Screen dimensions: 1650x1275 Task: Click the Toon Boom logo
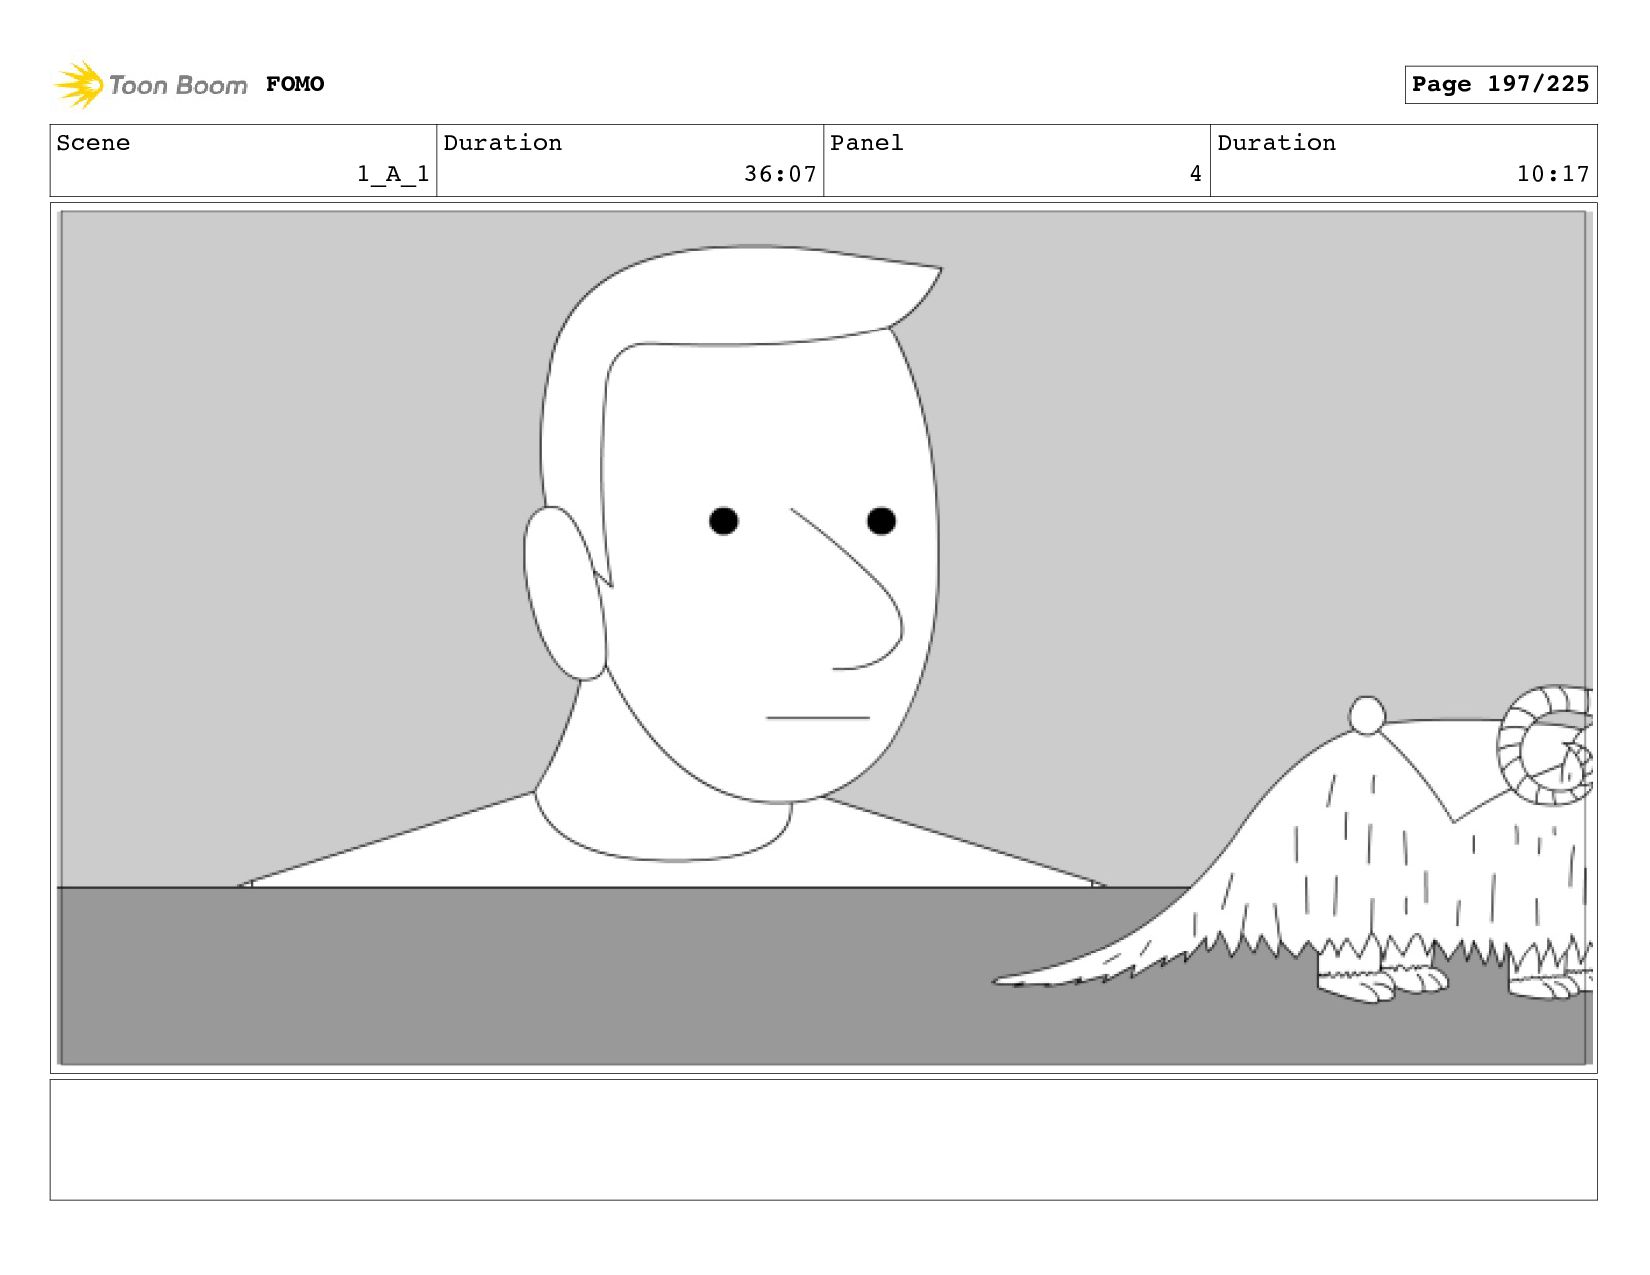[x=150, y=85]
